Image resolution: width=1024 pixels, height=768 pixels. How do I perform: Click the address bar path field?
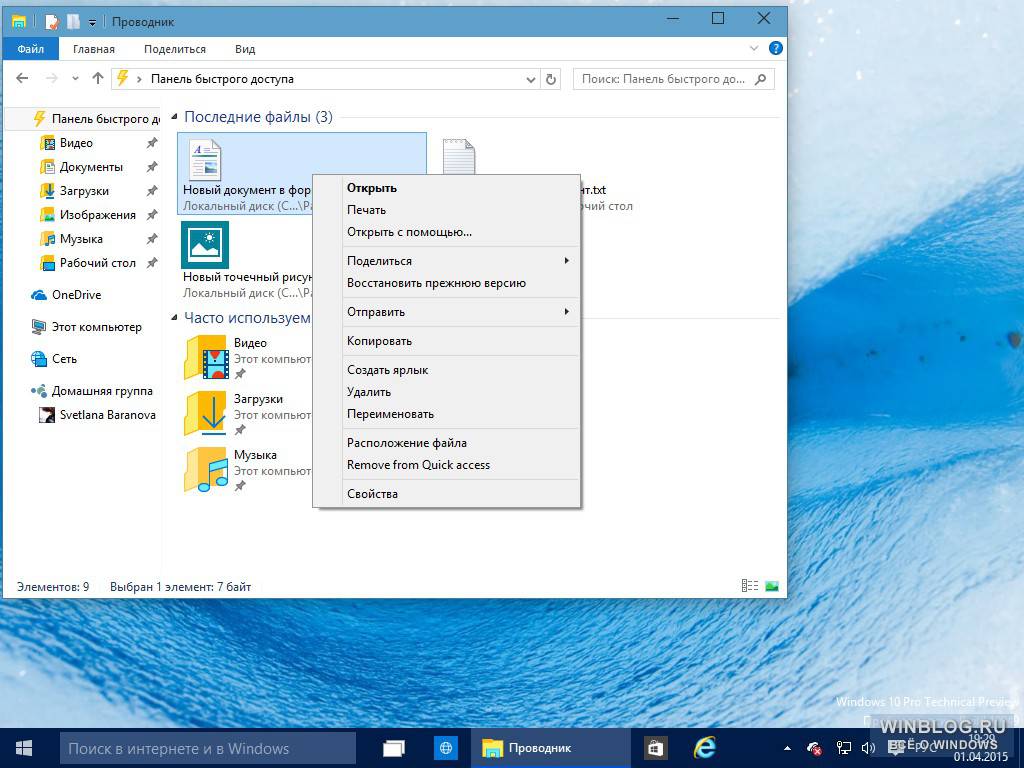[327, 79]
